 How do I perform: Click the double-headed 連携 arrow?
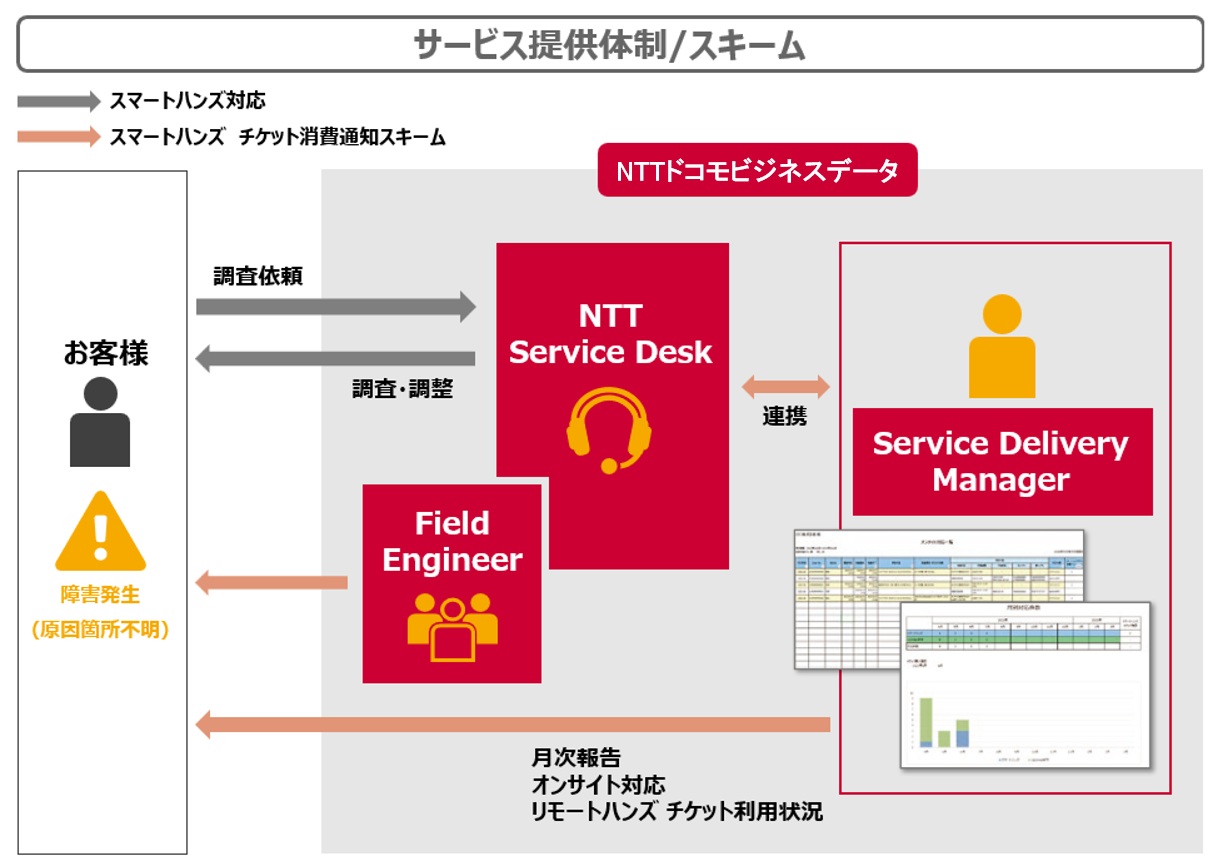[785, 387]
